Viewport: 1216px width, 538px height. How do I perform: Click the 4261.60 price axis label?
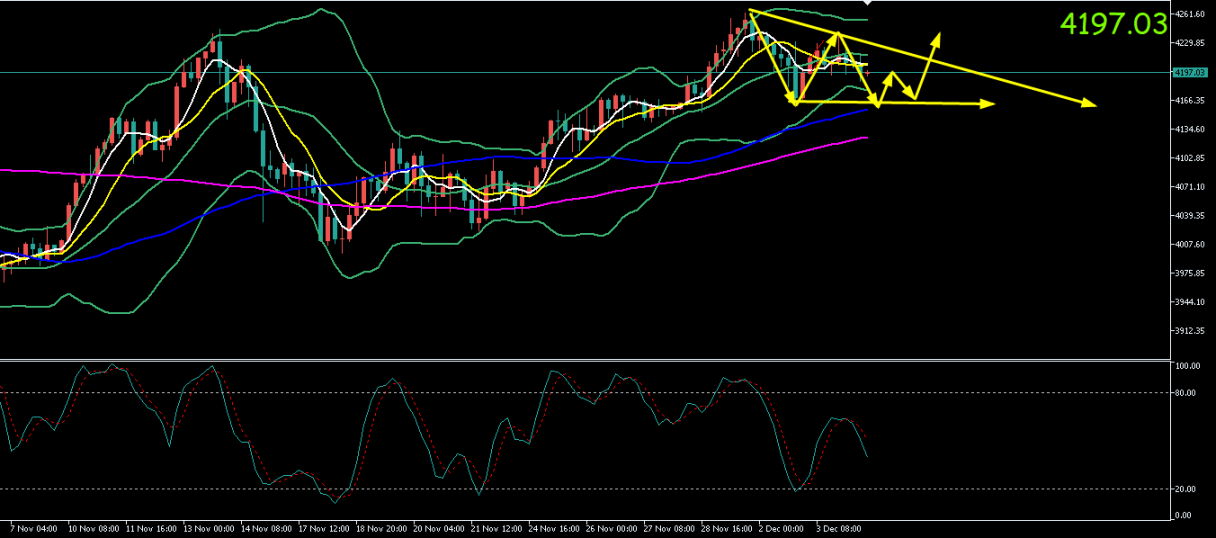pyautogui.click(x=1190, y=14)
